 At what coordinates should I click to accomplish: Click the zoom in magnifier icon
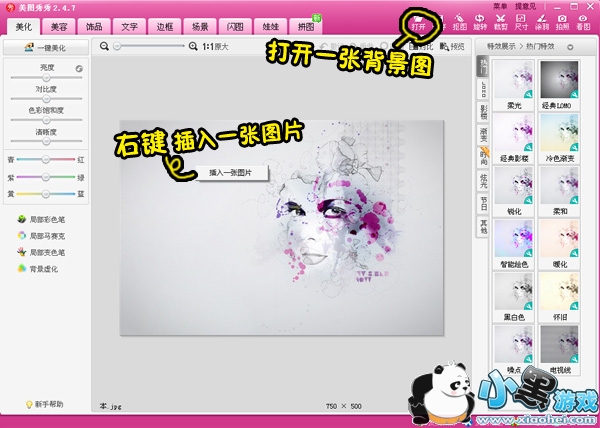(193, 46)
